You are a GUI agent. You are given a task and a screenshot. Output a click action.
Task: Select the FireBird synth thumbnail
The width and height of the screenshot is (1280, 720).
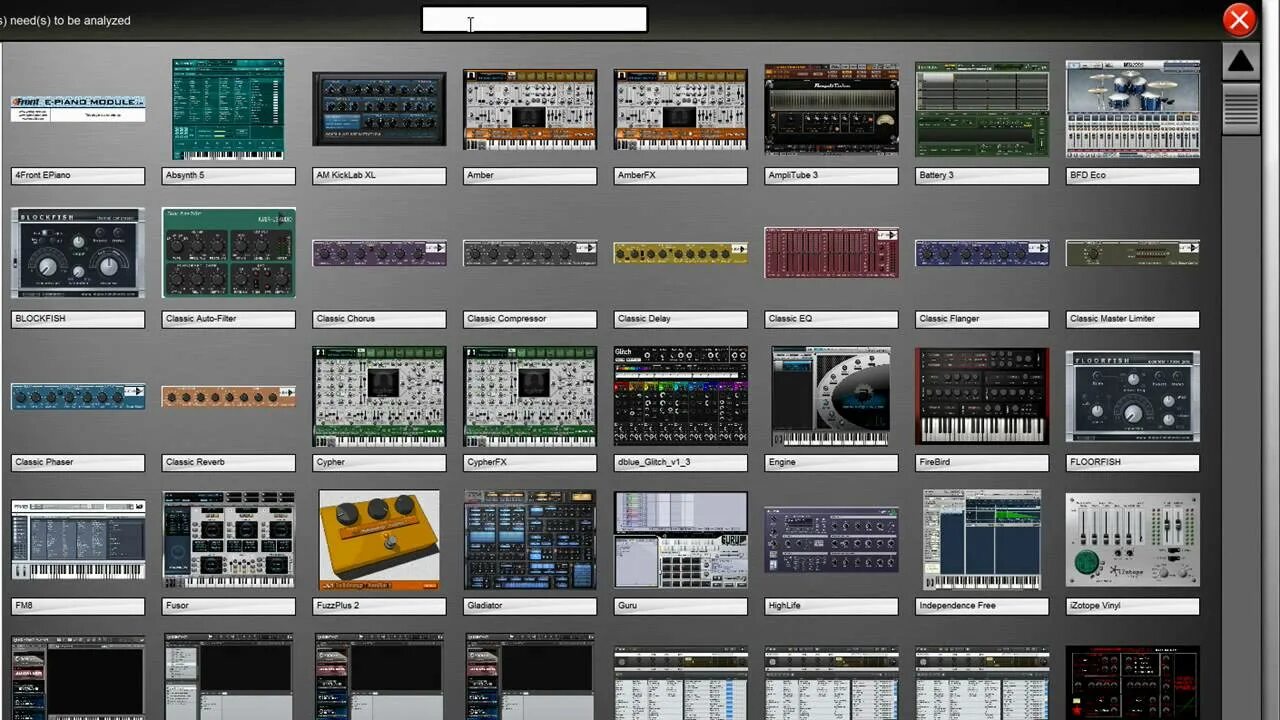tap(982, 396)
